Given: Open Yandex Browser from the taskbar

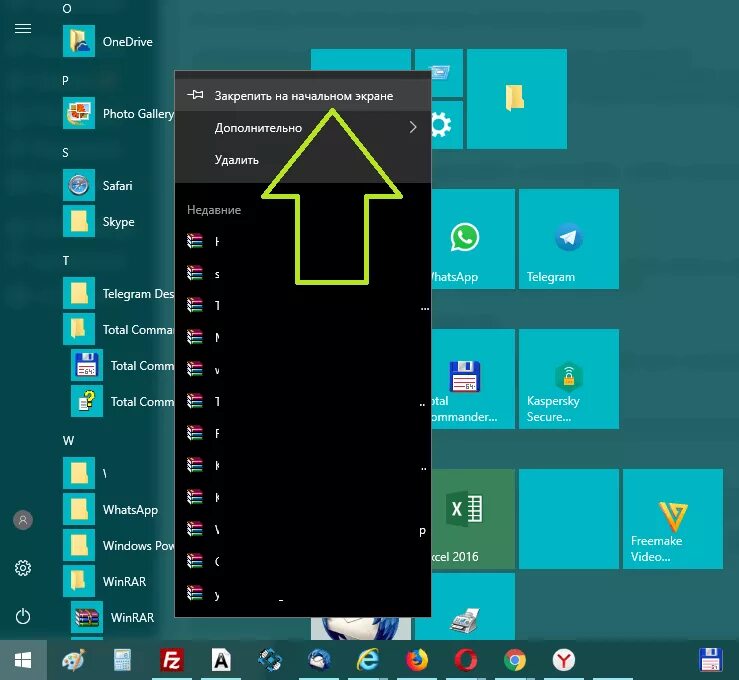Looking at the screenshot, I should point(564,660).
